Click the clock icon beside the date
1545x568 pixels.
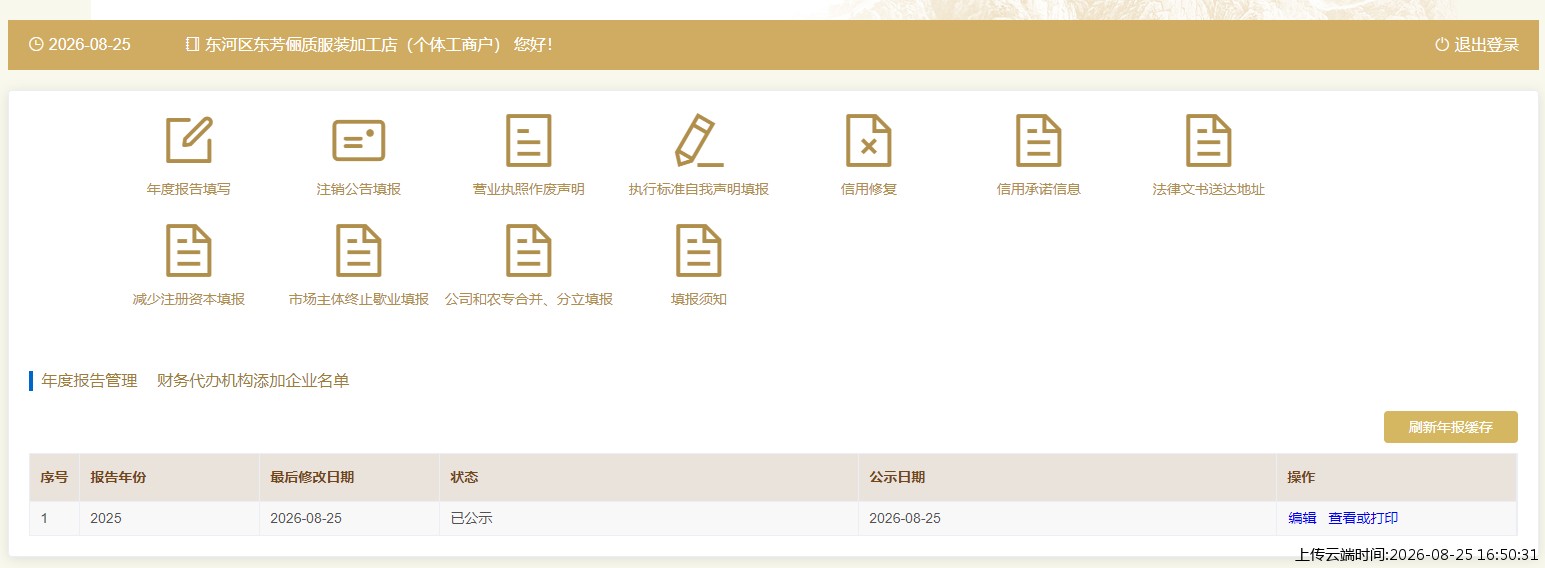pos(36,45)
